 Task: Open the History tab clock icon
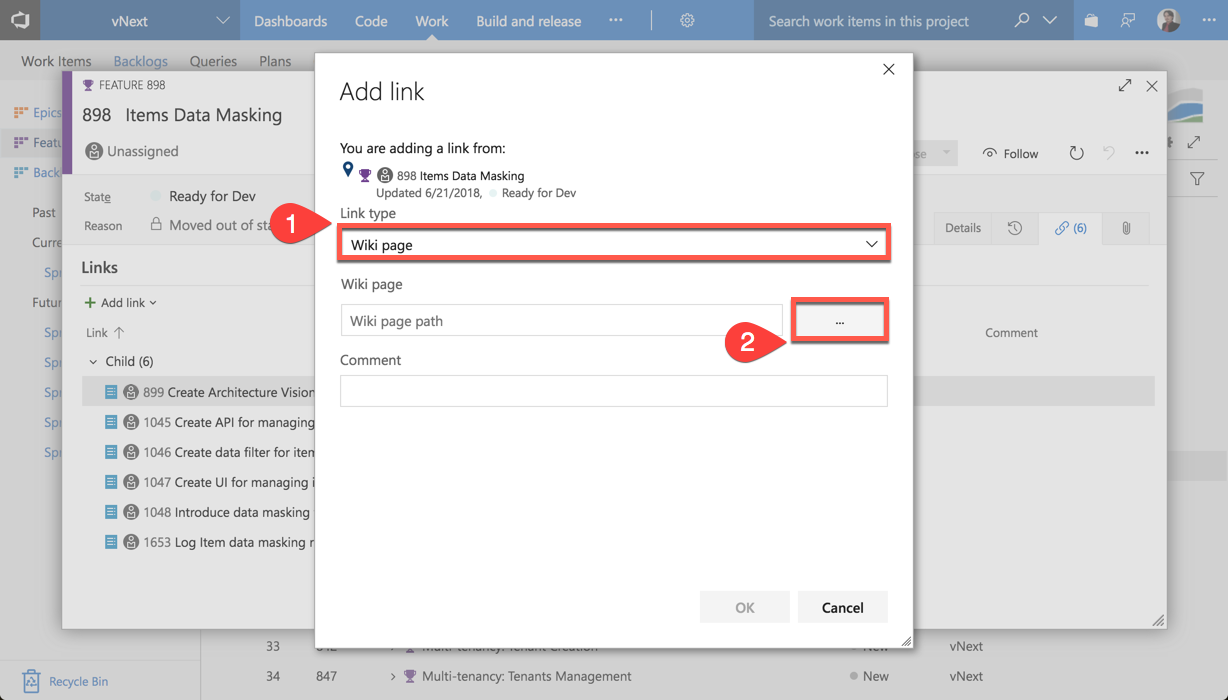(1015, 228)
